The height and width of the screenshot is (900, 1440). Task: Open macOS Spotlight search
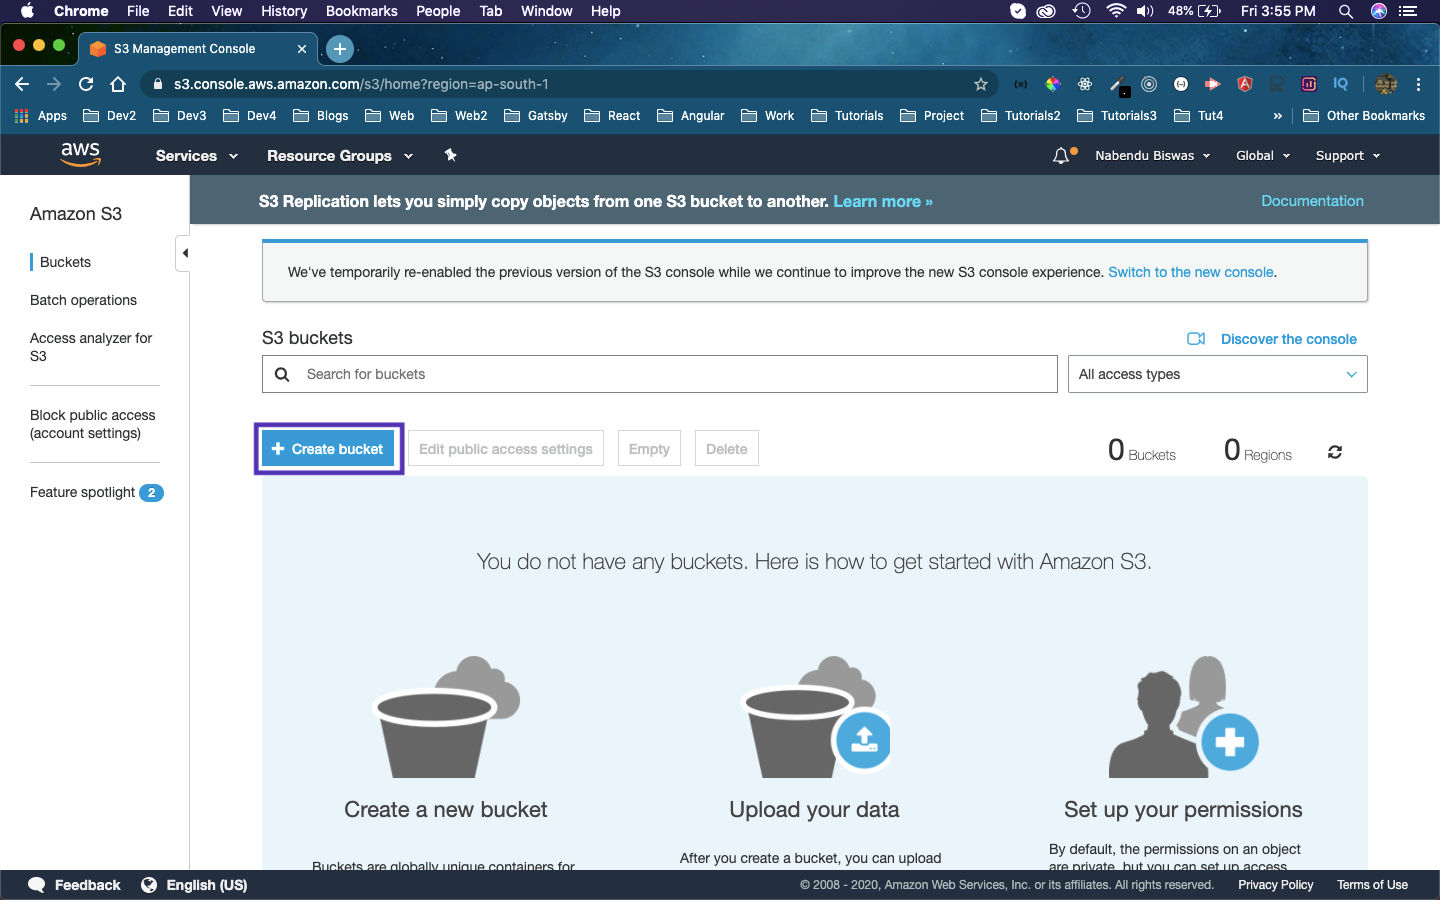pyautogui.click(x=1346, y=11)
